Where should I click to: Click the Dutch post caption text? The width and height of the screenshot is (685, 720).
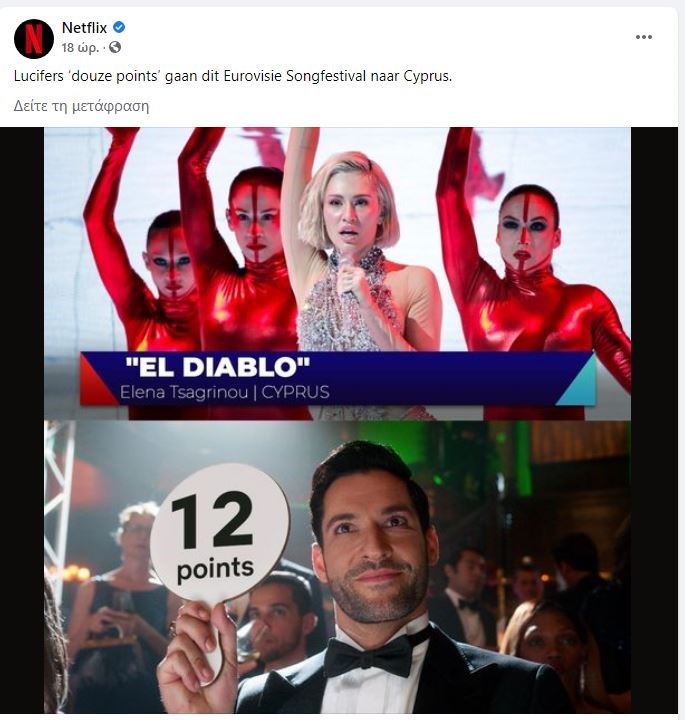233,76
